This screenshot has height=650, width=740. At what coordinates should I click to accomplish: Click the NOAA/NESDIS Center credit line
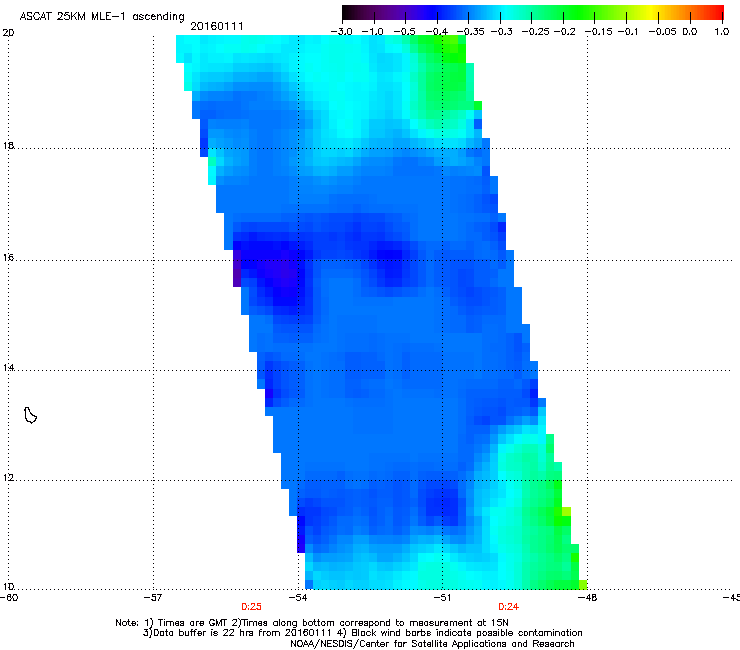[x=432, y=644]
